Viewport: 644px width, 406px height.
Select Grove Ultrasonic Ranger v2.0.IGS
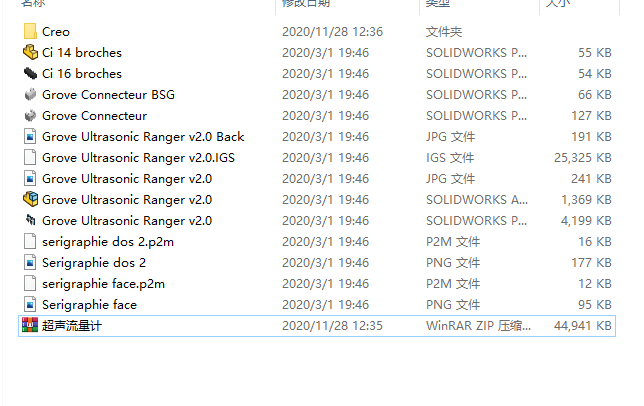(138, 158)
